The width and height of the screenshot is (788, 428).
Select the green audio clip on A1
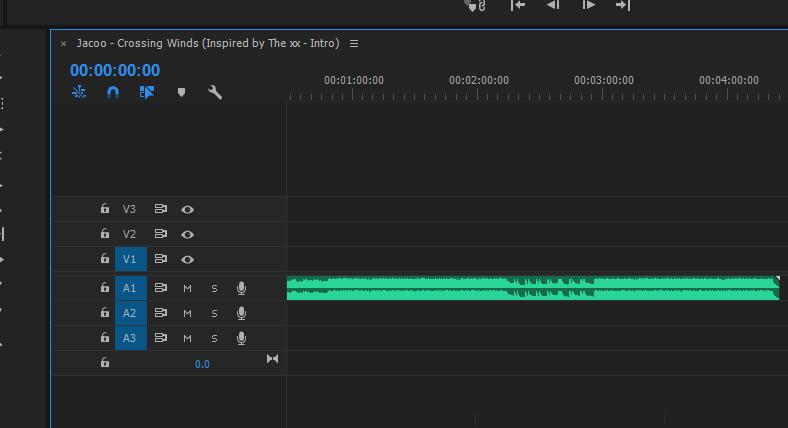coord(532,288)
